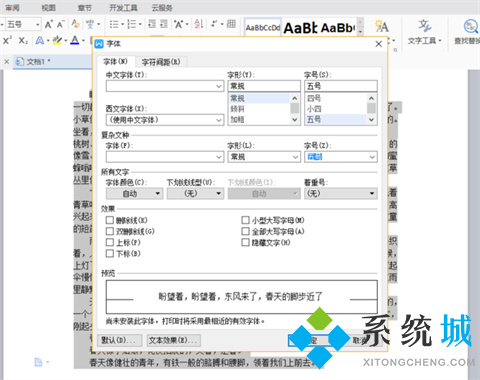Open the underline style (下划线线型) dropdown
The width and height of the screenshot is (480, 380).
point(195,193)
